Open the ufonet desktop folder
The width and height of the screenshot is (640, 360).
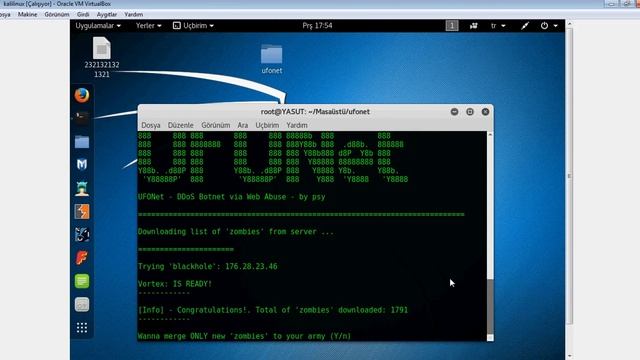271,59
